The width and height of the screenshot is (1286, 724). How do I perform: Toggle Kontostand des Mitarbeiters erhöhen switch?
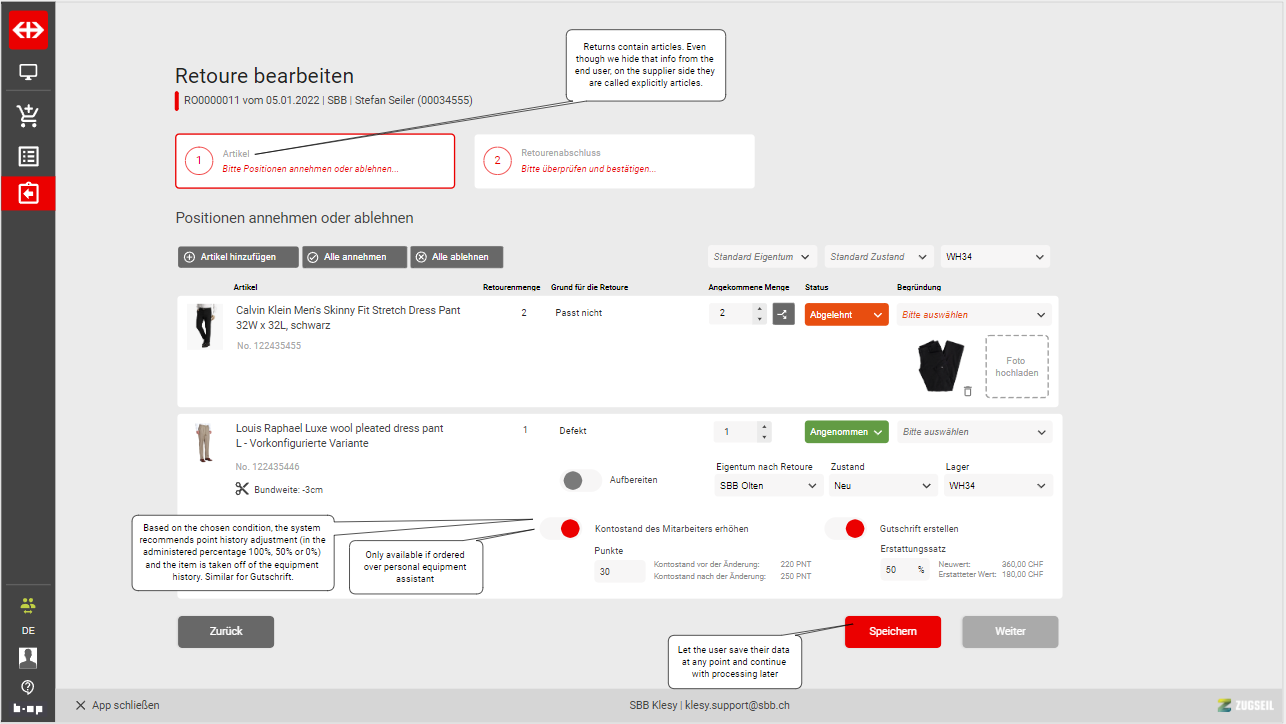[x=560, y=529]
